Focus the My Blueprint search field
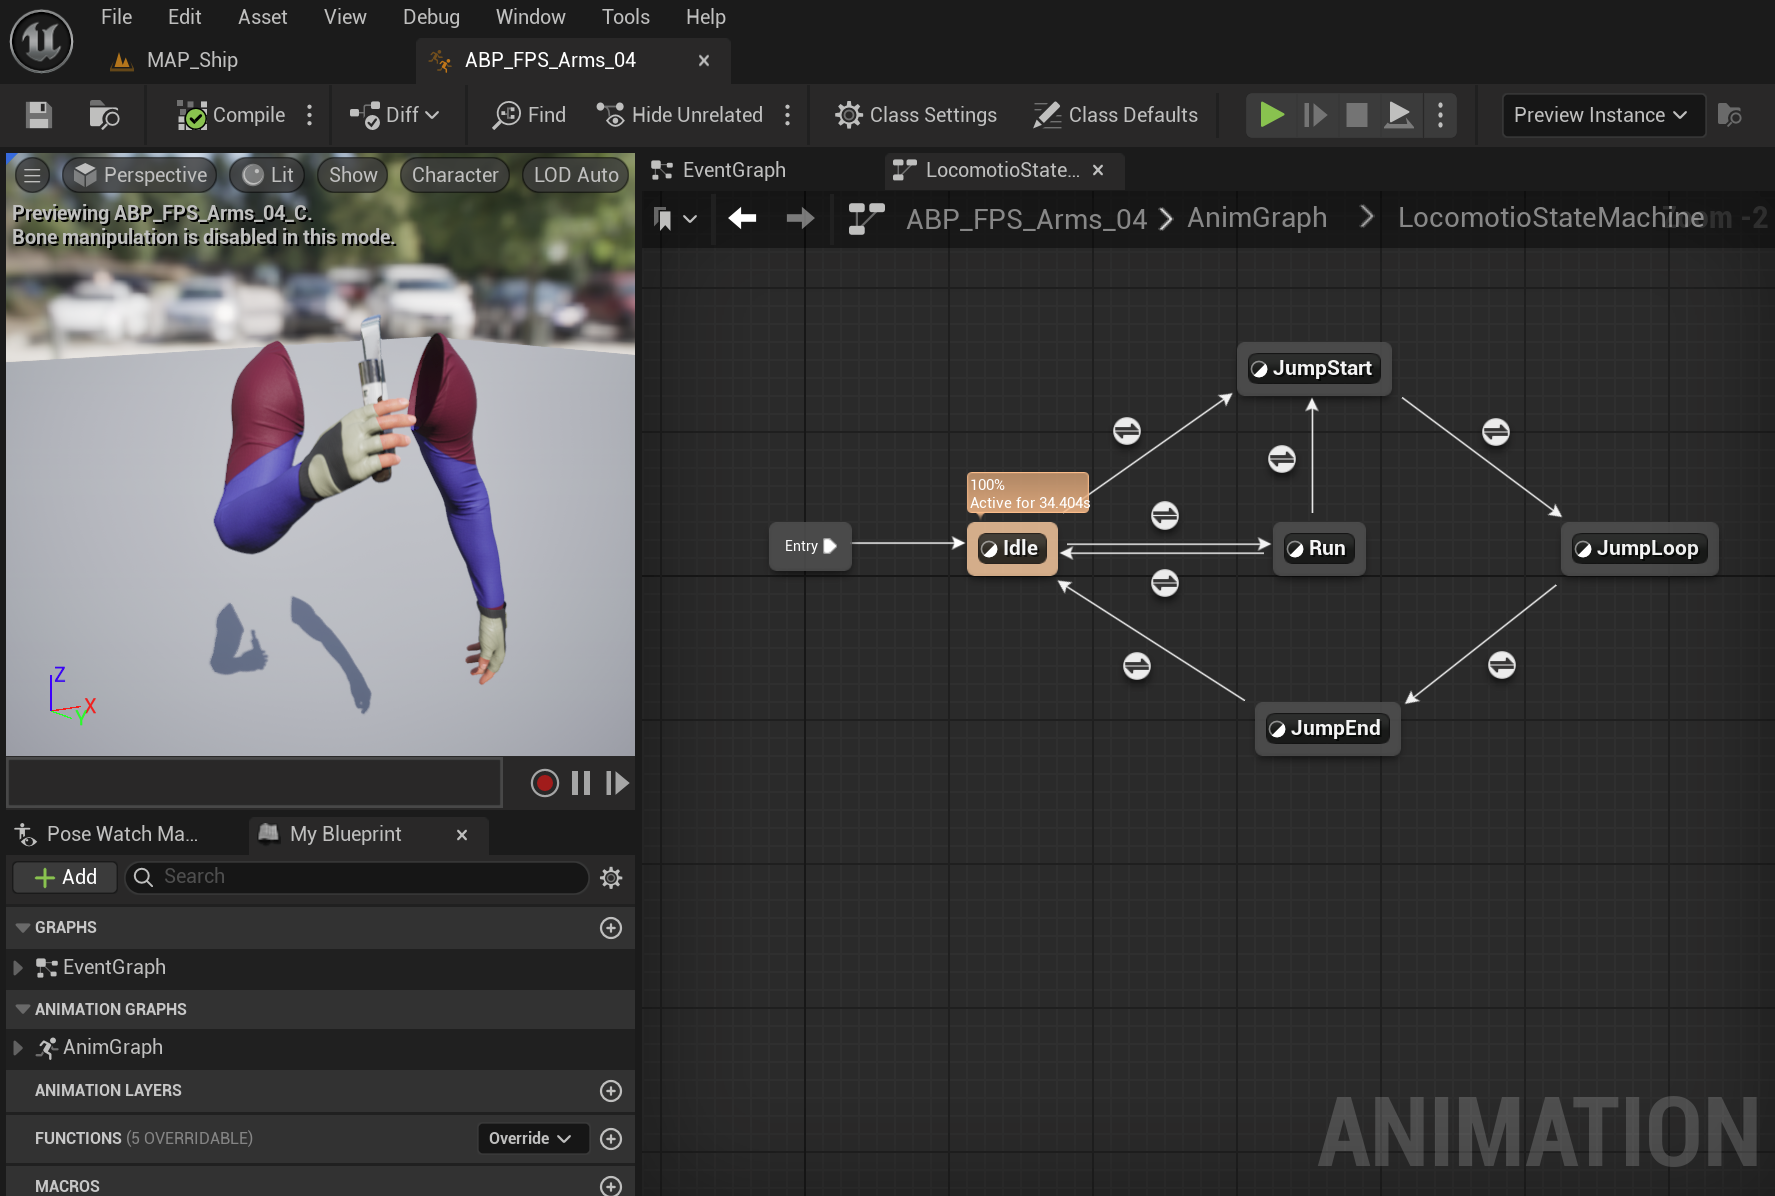 point(357,877)
